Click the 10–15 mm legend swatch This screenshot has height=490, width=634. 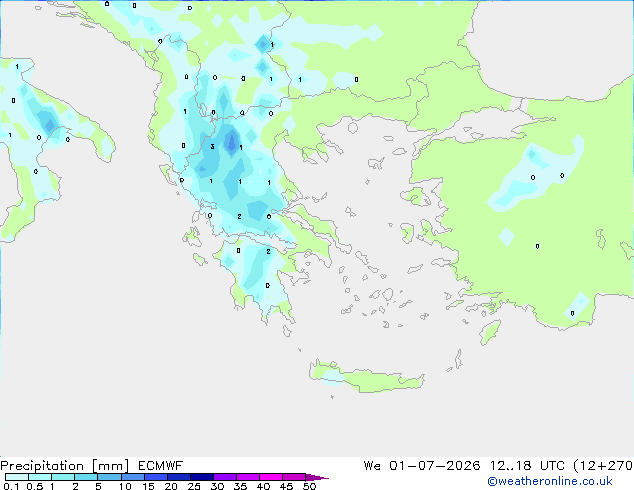(133, 477)
